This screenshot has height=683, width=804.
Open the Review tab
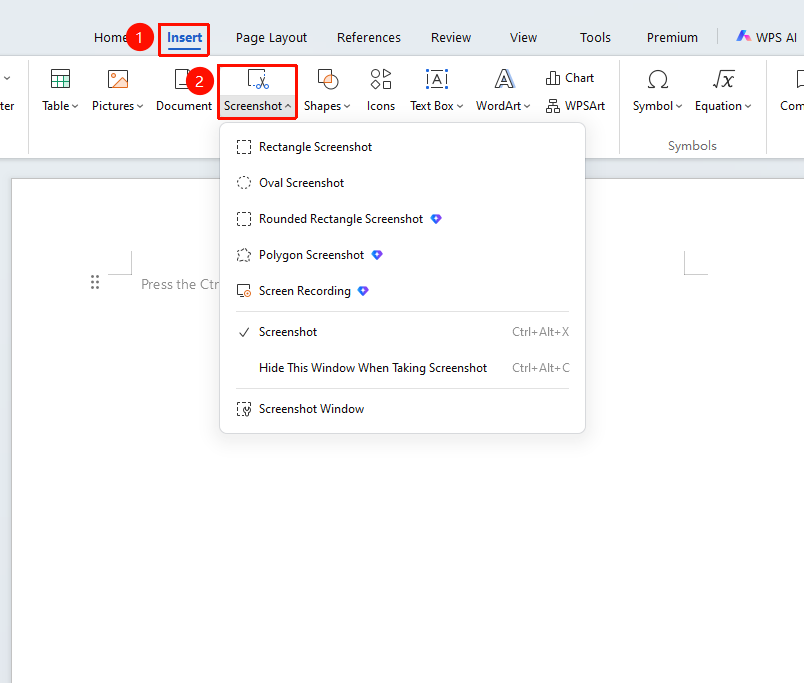(451, 38)
